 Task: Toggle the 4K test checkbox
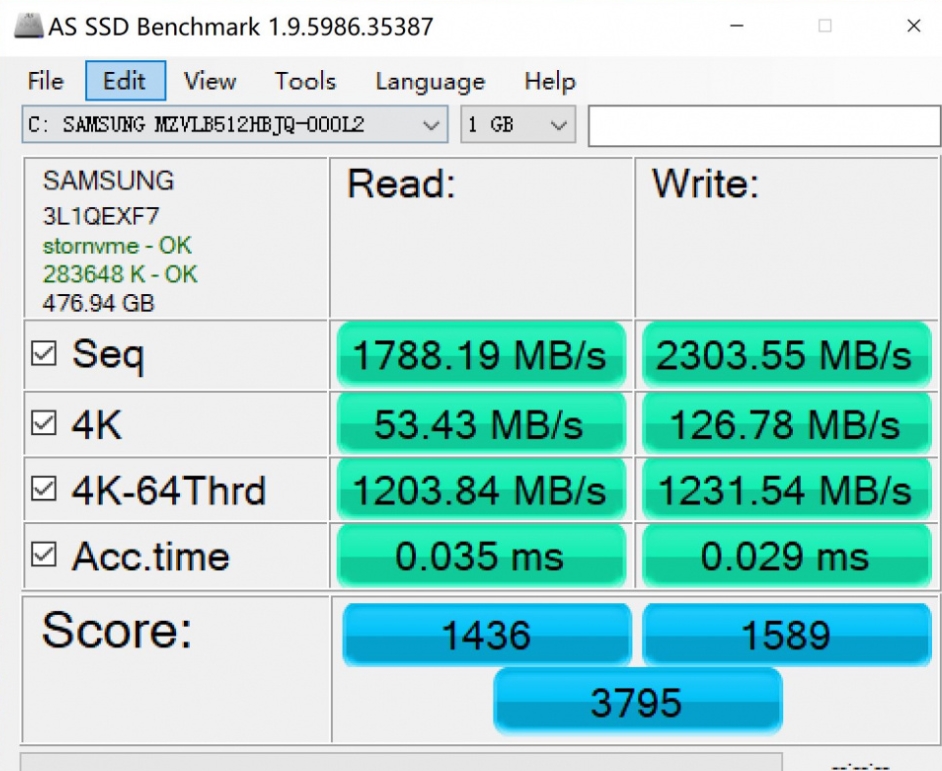(x=44, y=423)
